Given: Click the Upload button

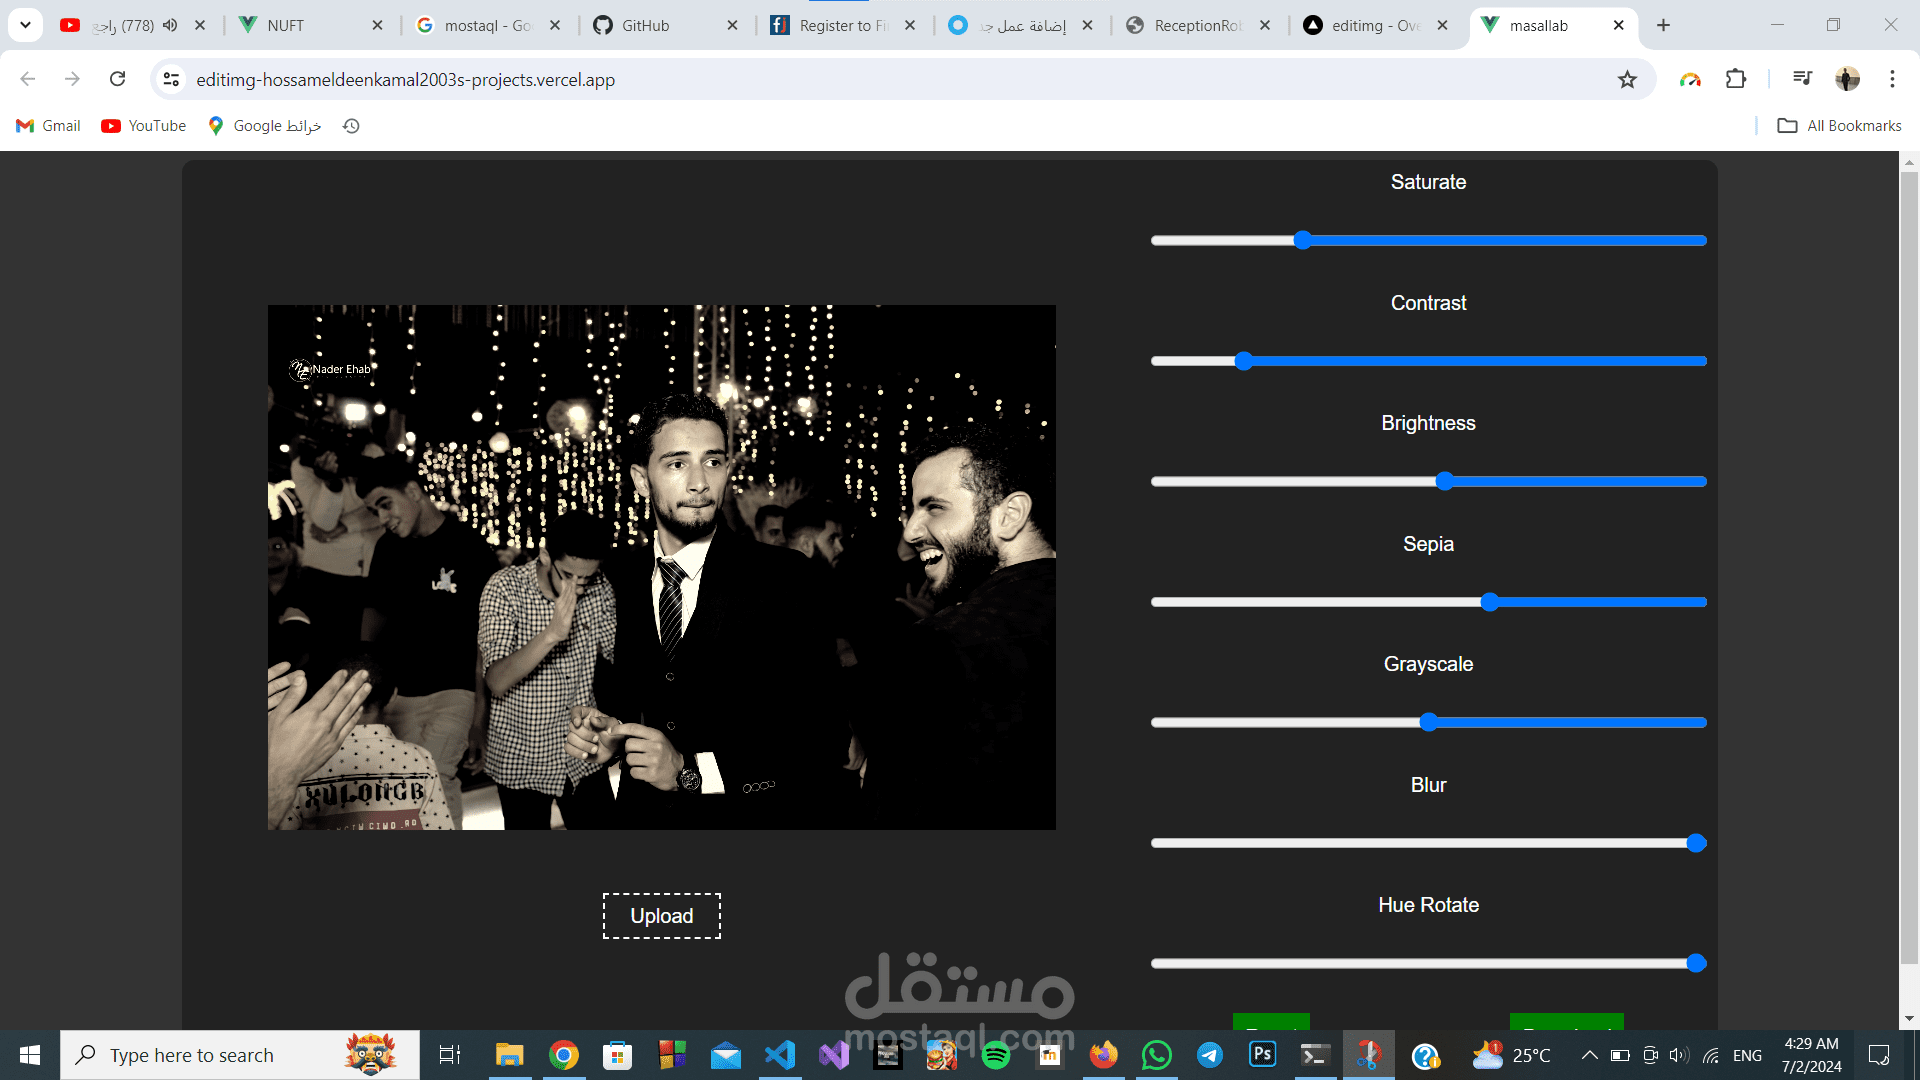Looking at the screenshot, I should click(x=661, y=916).
